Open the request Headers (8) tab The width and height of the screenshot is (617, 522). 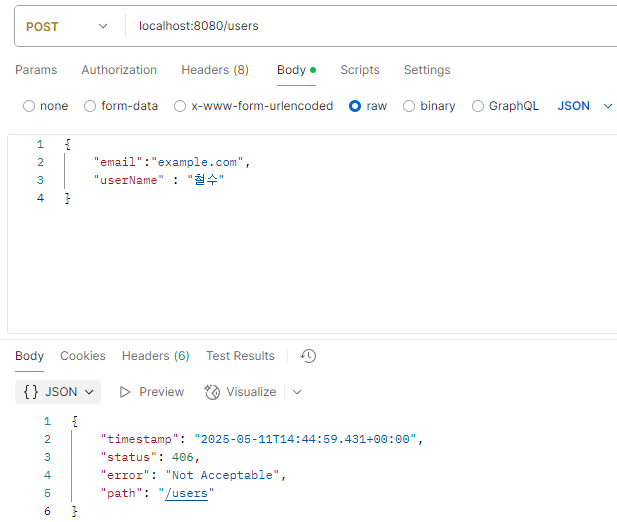point(215,70)
